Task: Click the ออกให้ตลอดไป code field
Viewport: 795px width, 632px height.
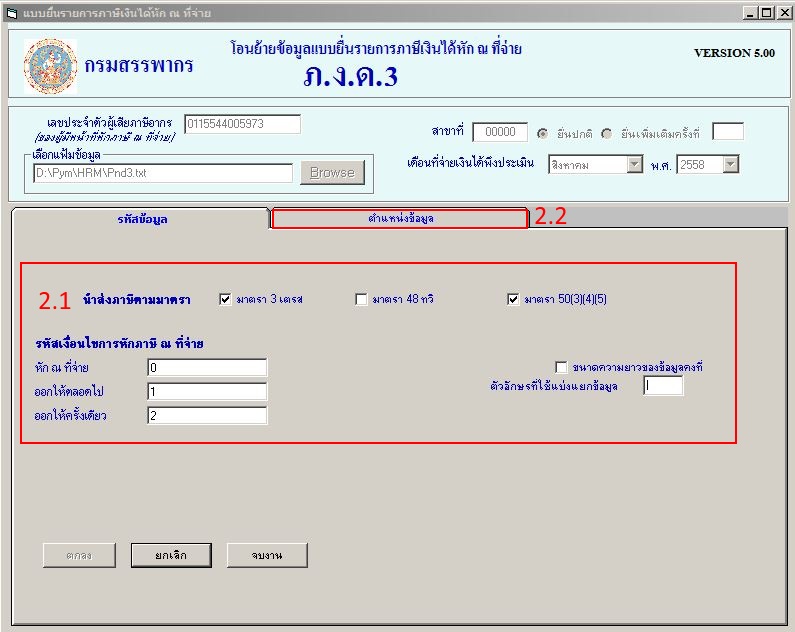Action: [206, 391]
